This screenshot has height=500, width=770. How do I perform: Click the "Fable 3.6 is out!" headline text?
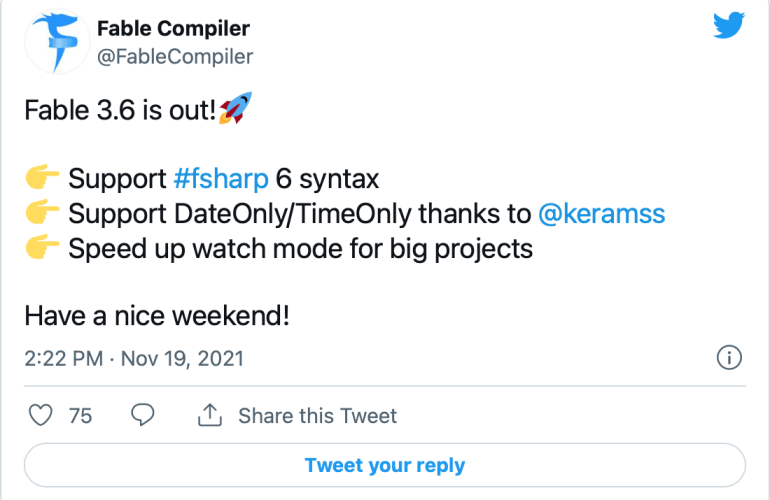pos(120,112)
